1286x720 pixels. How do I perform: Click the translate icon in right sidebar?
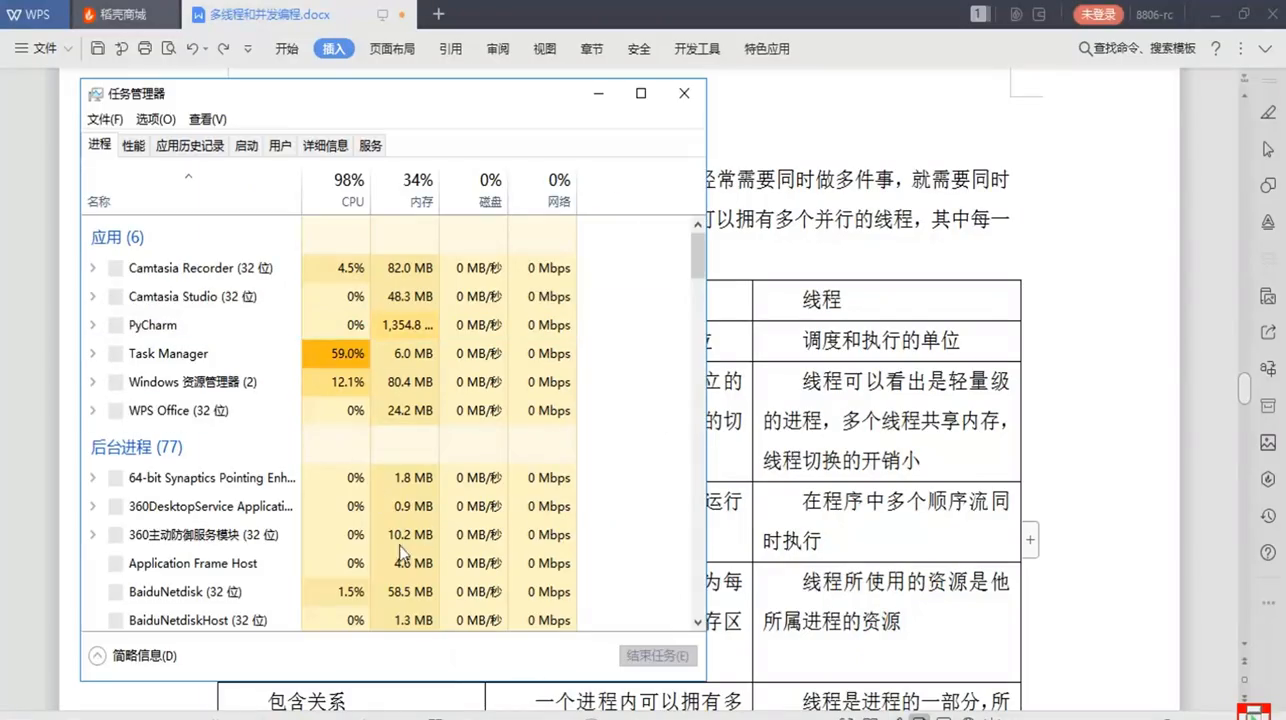pos(1268,369)
